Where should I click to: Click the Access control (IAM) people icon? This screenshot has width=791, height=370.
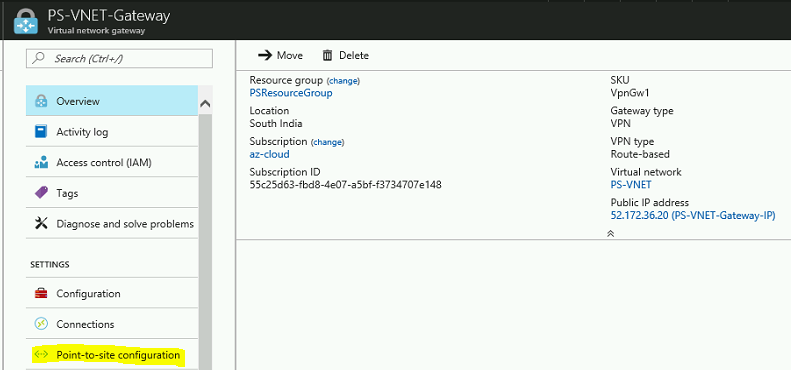point(41,163)
